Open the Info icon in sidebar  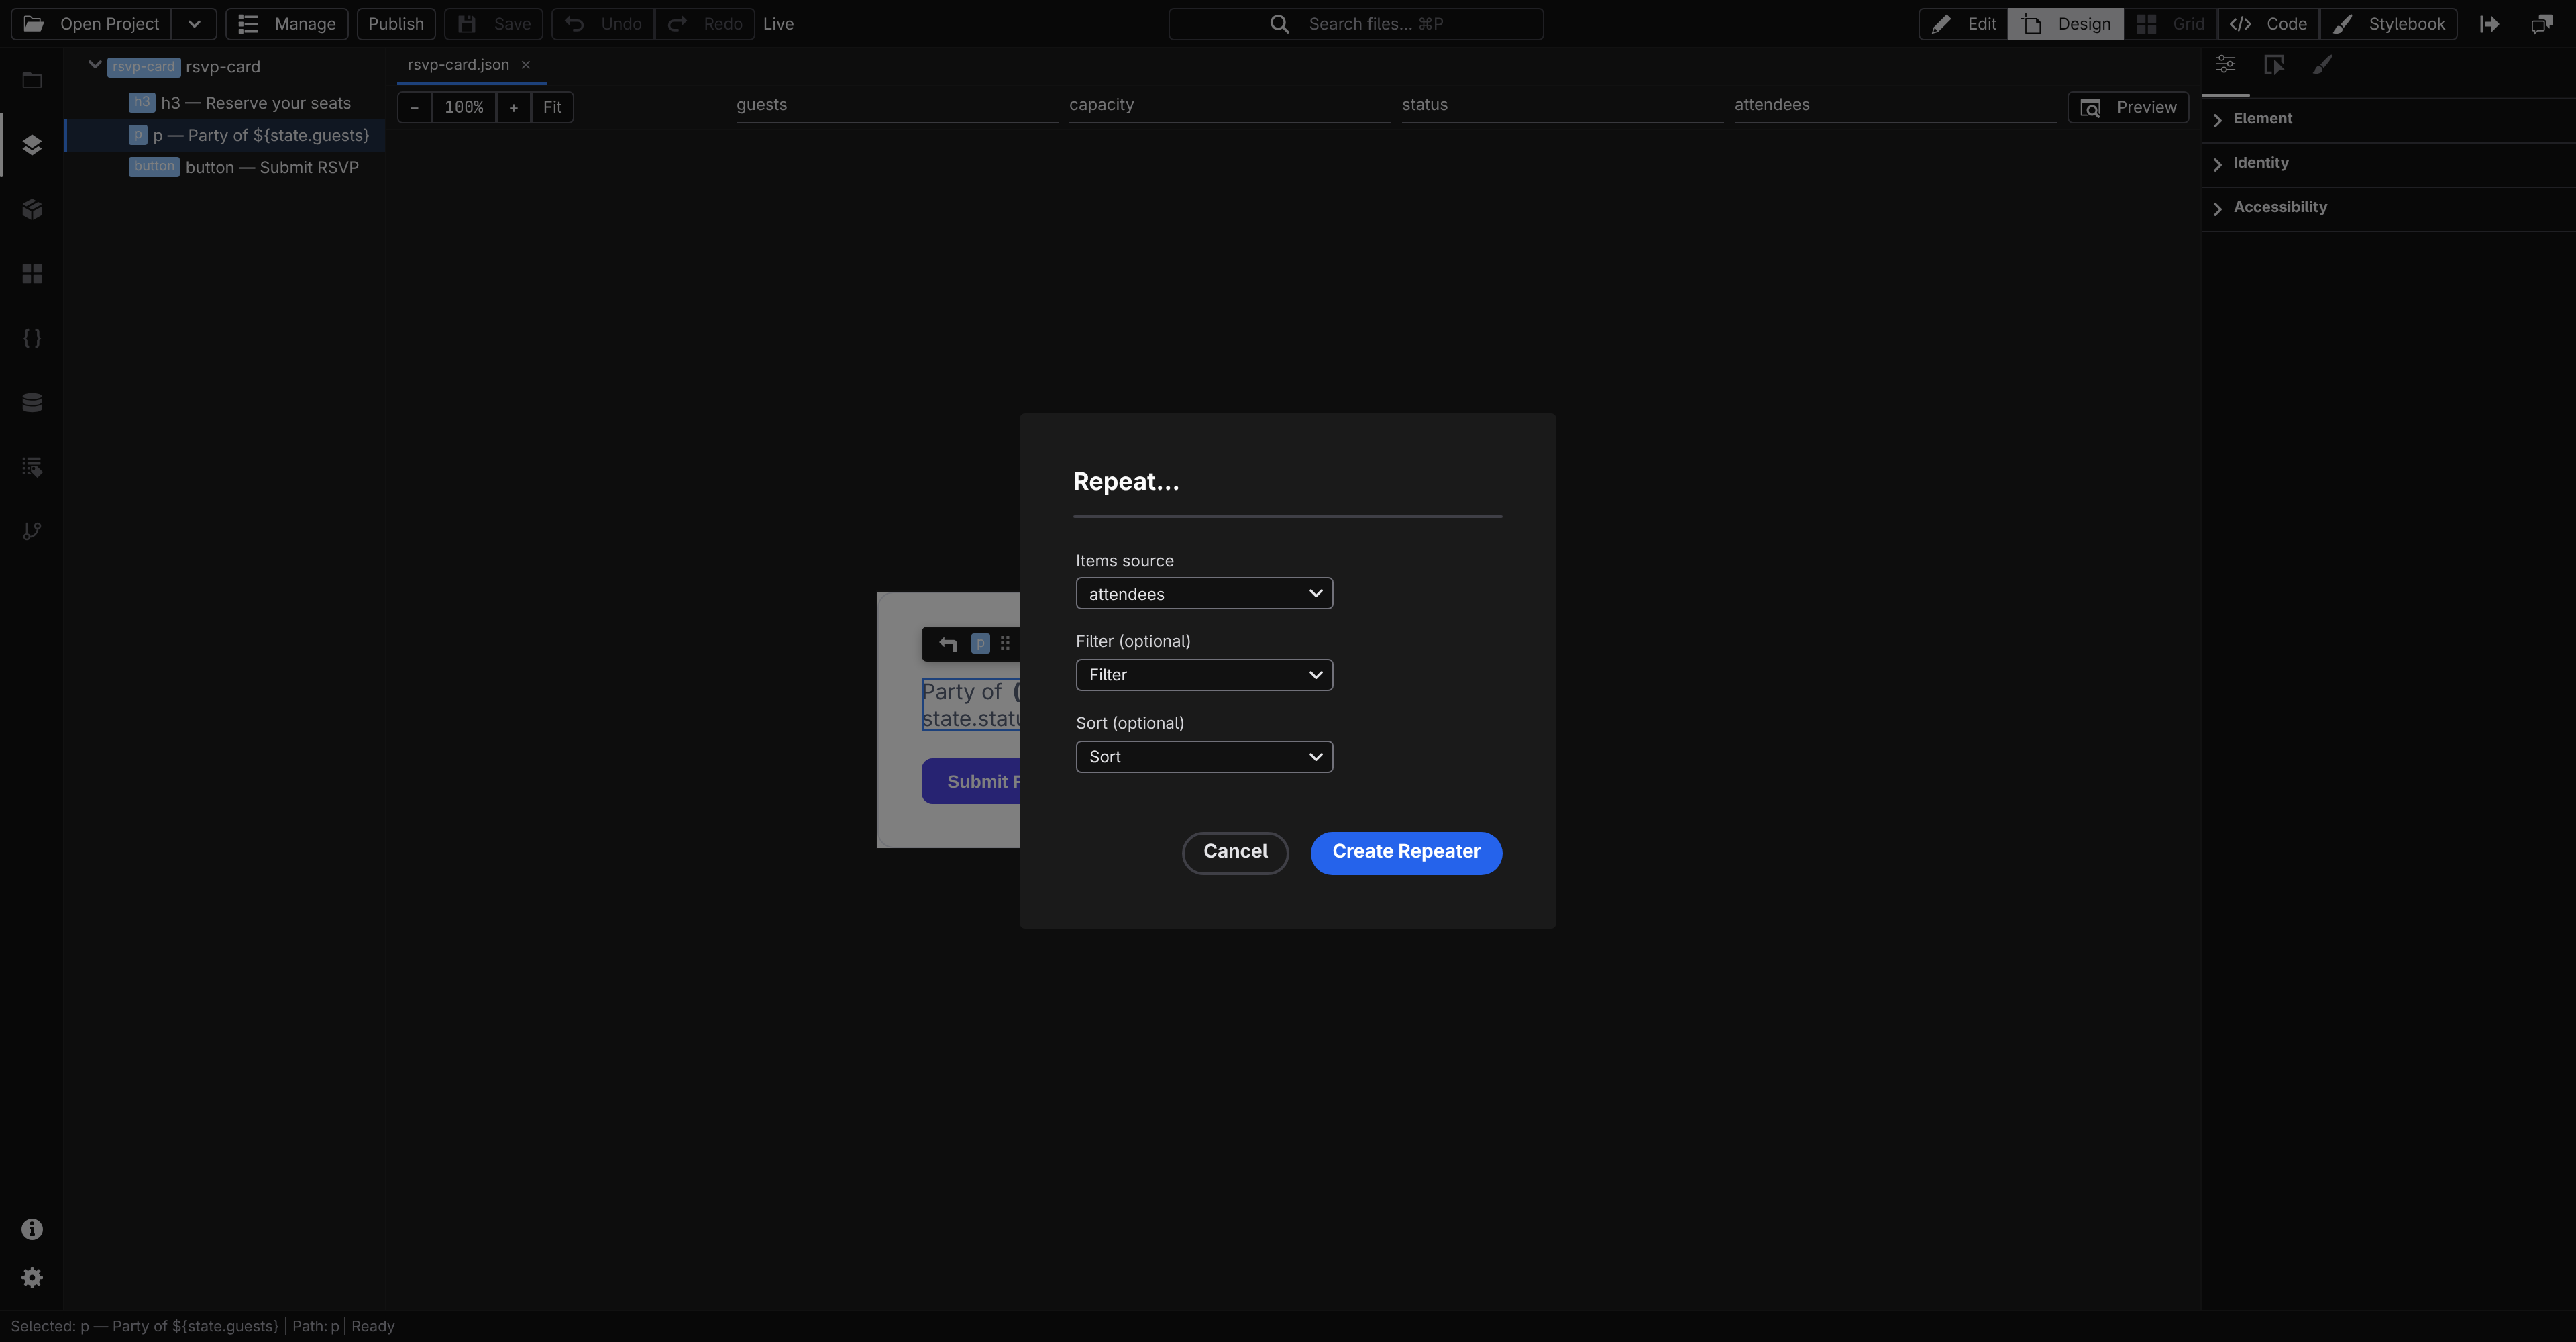point(32,1229)
